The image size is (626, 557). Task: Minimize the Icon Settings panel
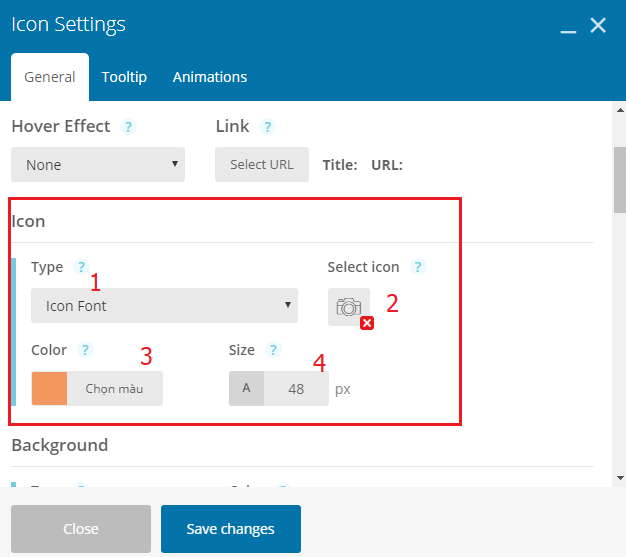click(x=568, y=31)
